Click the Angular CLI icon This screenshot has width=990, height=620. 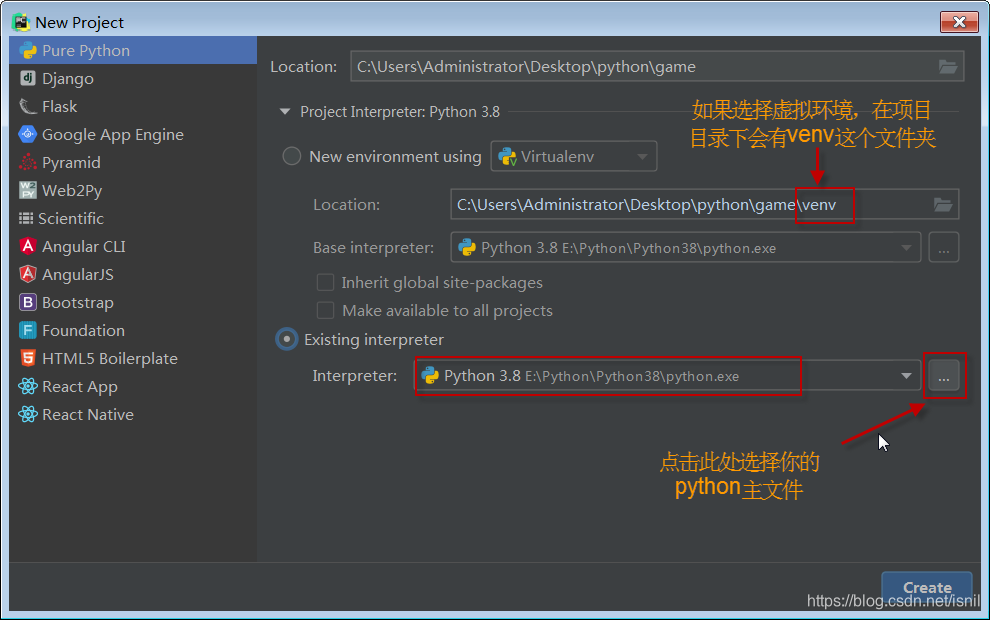coord(28,246)
